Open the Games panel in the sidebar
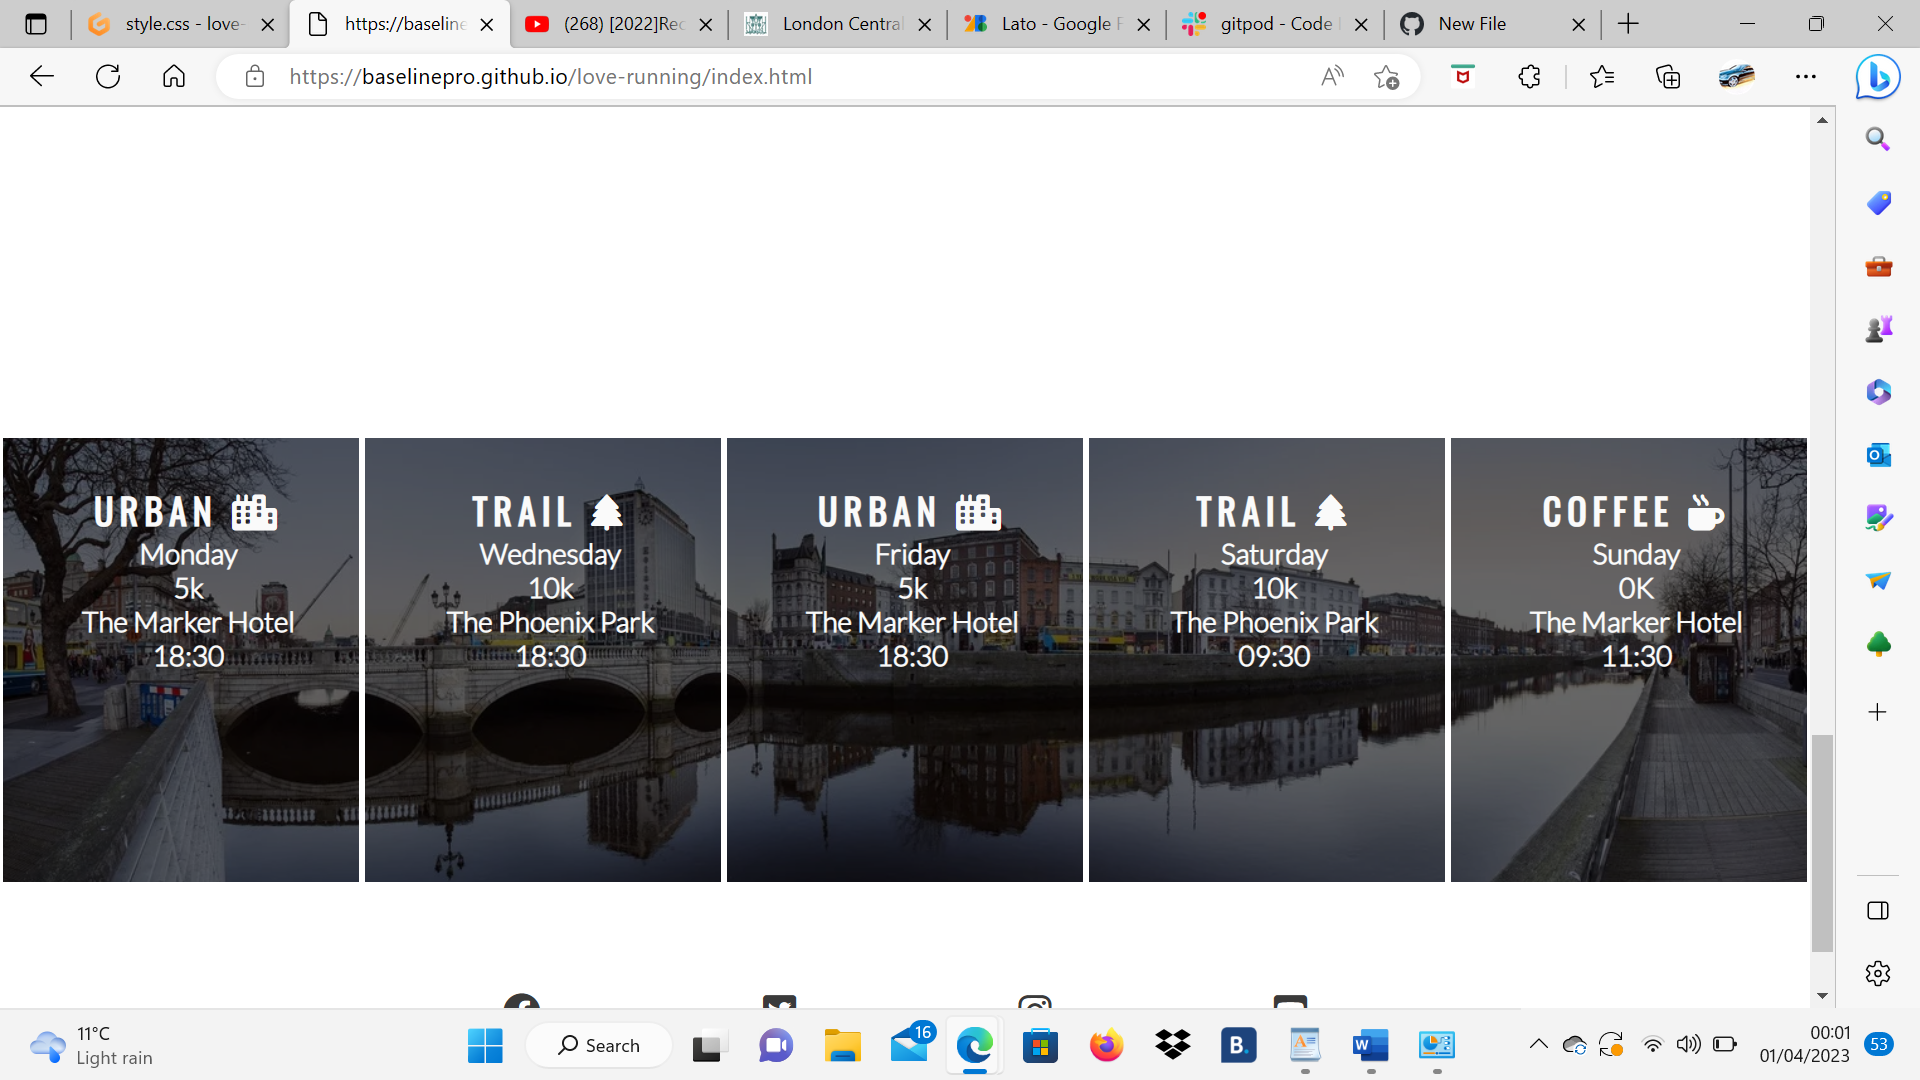This screenshot has width=1920, height=1080. 1878,328
